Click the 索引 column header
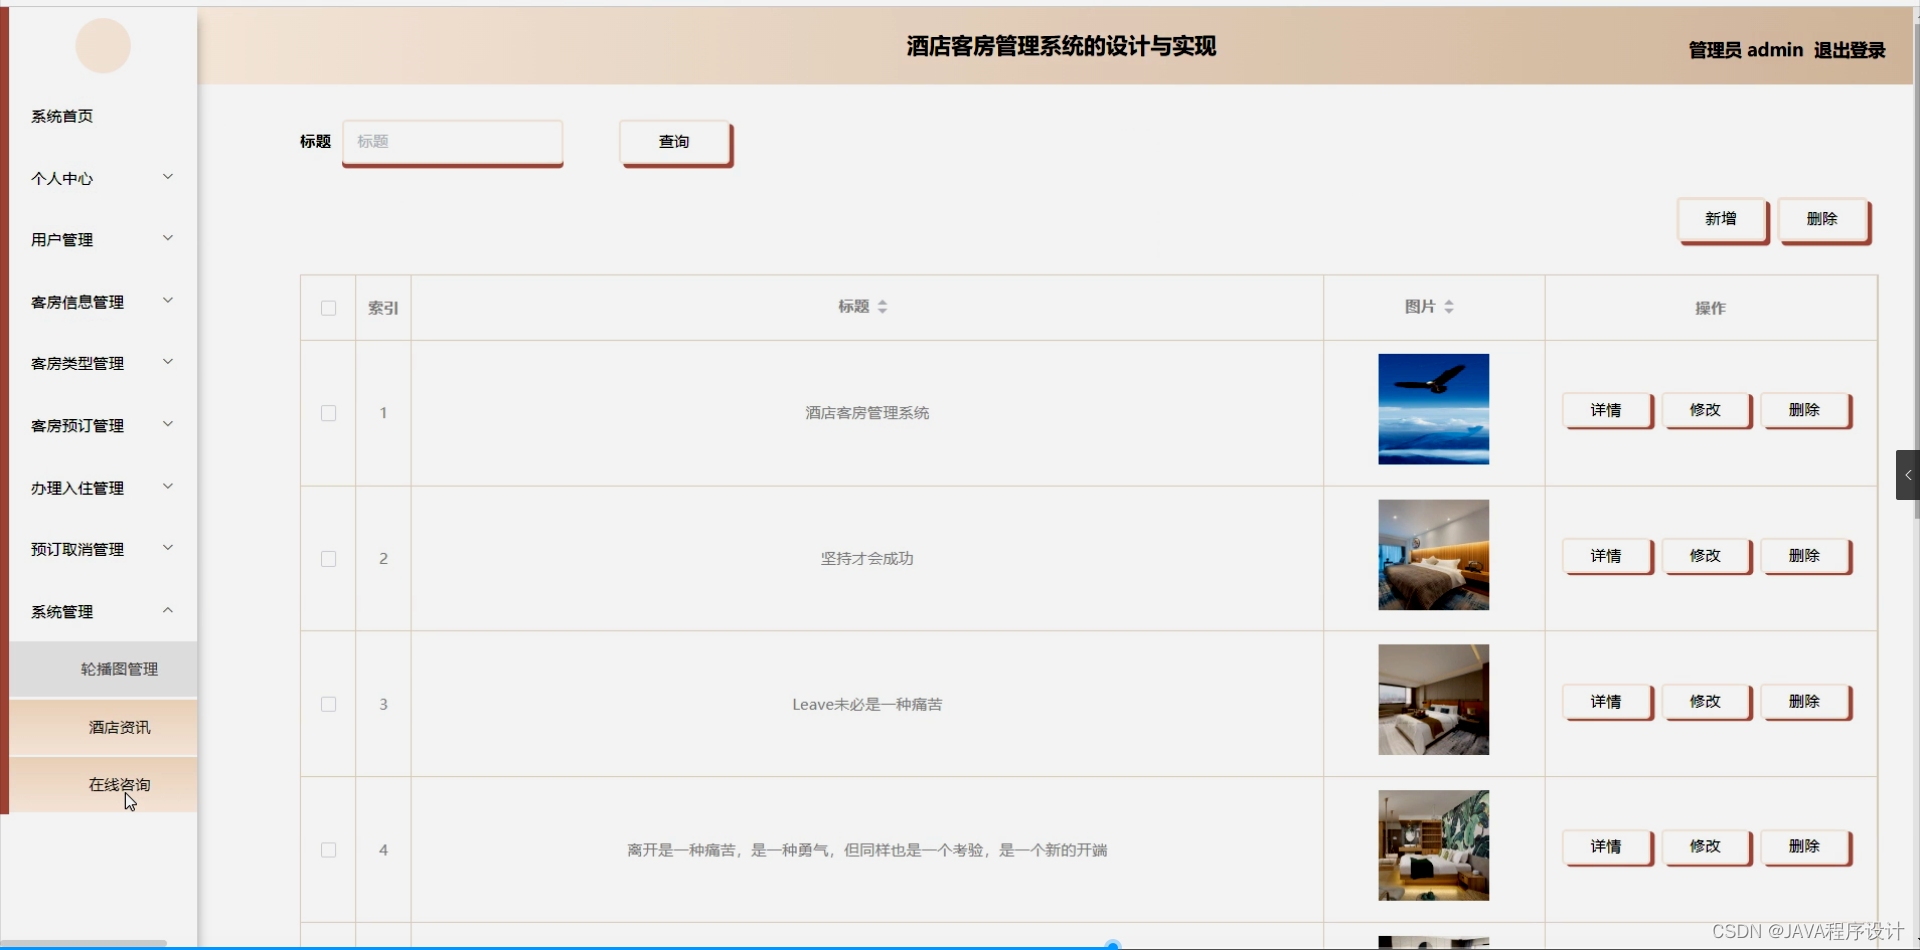The width and height of the screenshot is (1920, 950). [x=383, y=308]
